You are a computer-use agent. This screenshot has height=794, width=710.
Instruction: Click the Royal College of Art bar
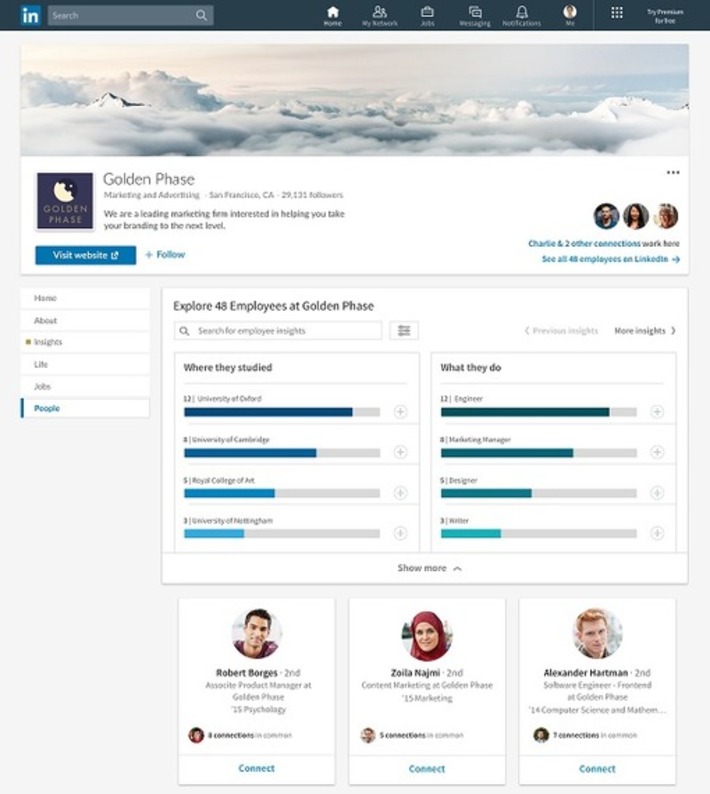pos(282,493)
